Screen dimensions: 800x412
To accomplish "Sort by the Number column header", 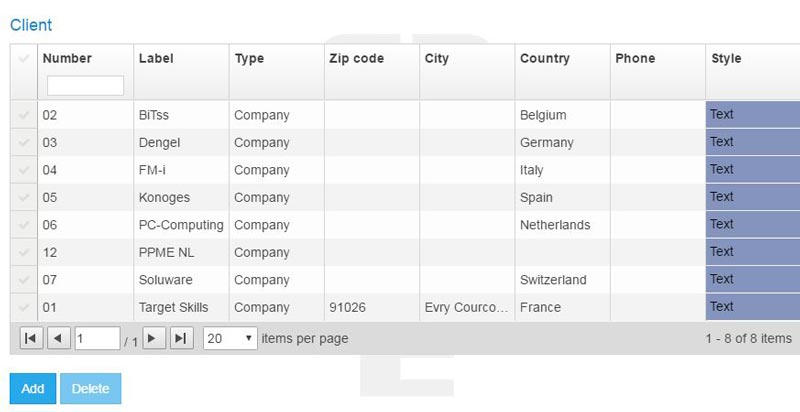I will point(67,59).
